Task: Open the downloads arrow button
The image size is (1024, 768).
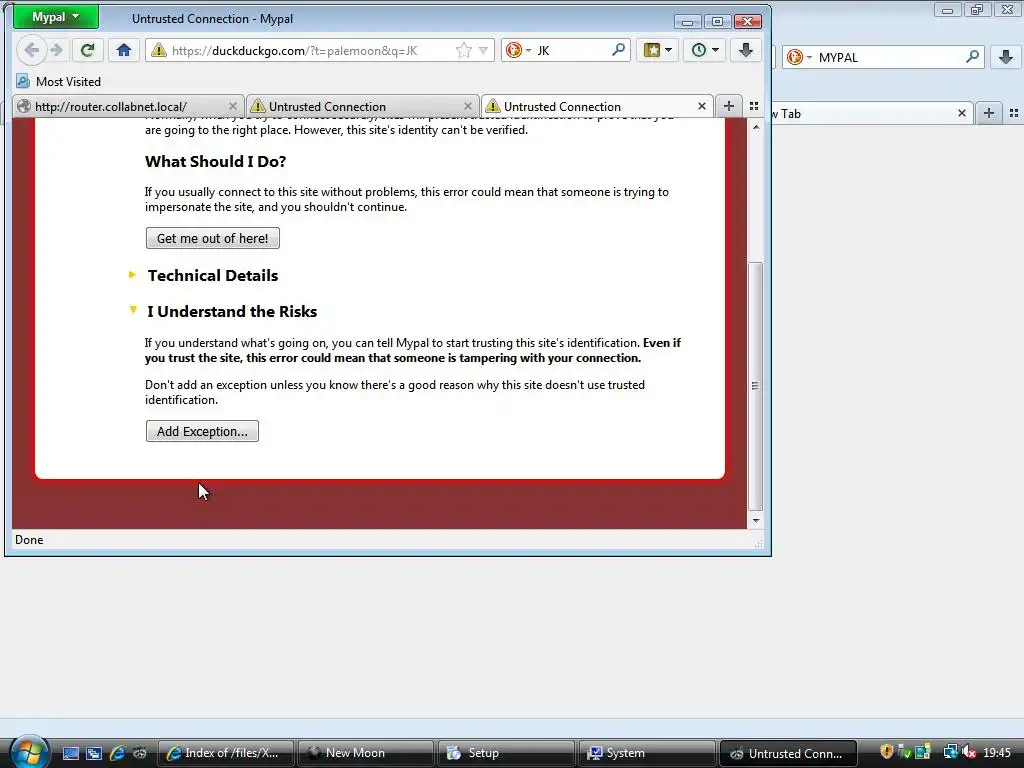Action: click(746, 50)
